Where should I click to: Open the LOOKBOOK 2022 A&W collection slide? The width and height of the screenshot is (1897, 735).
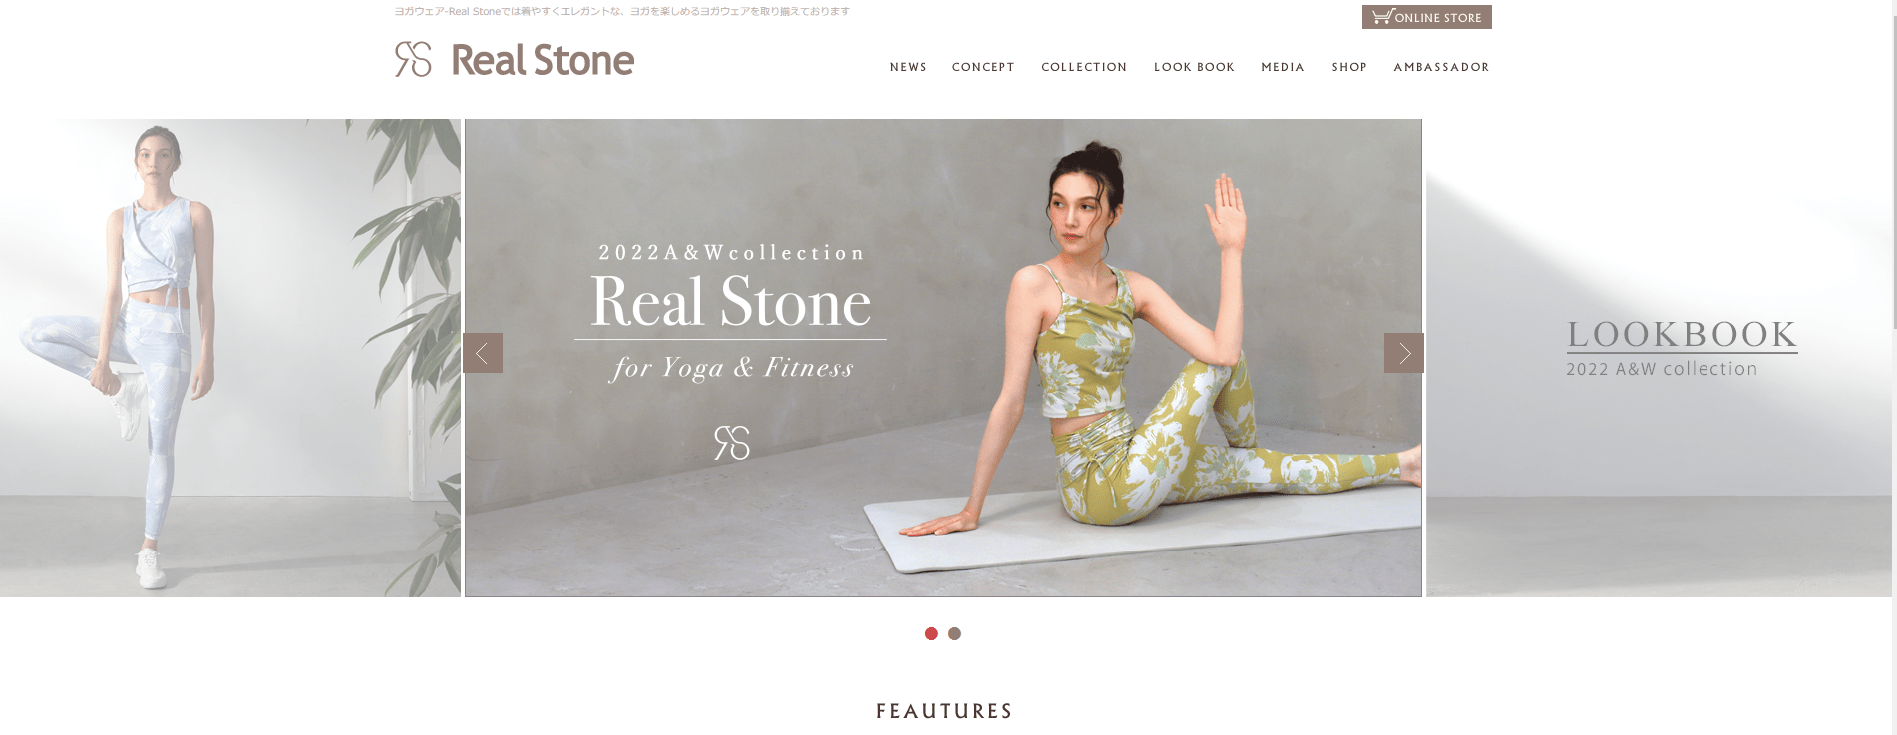(x=1660, y=358)
